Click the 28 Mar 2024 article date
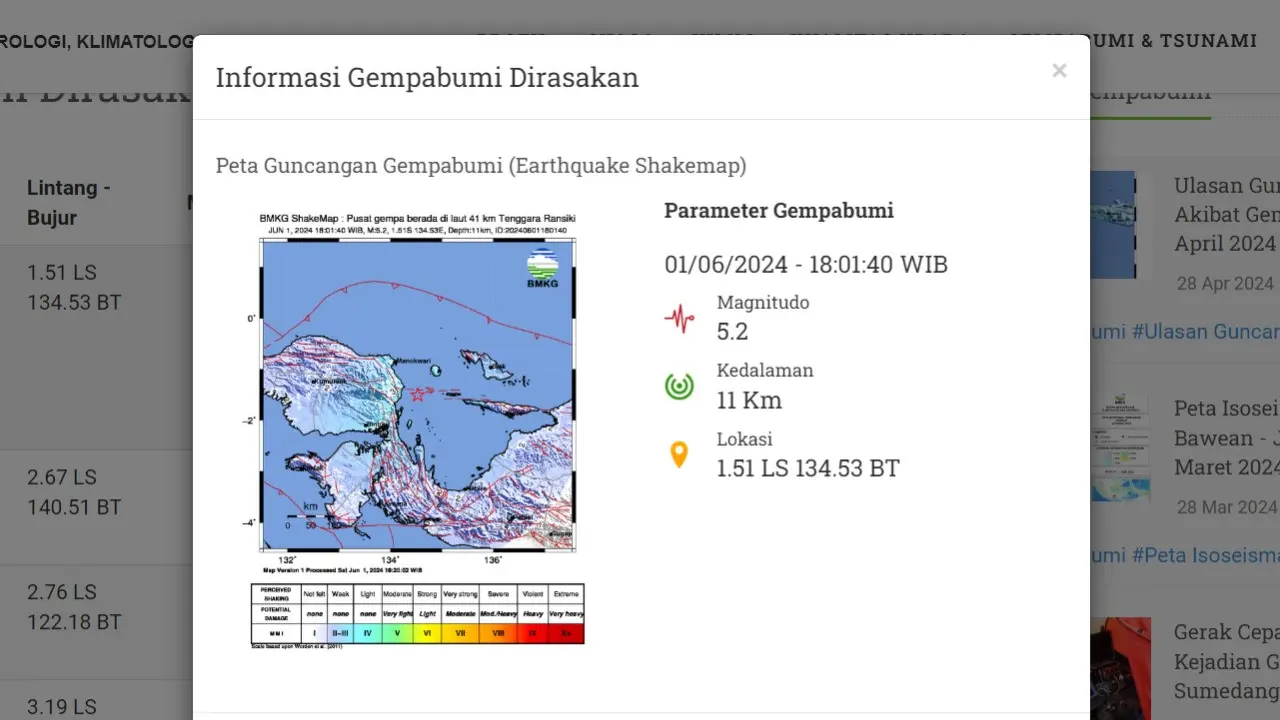The height and width of the screenshot is (720, 1280). coord(1225,507)
